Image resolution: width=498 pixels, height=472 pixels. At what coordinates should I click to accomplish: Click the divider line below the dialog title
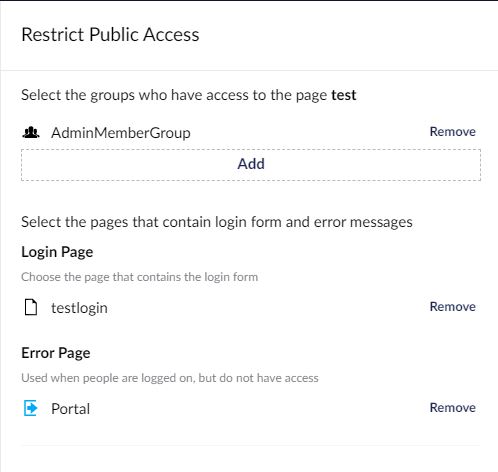point(249,70)
